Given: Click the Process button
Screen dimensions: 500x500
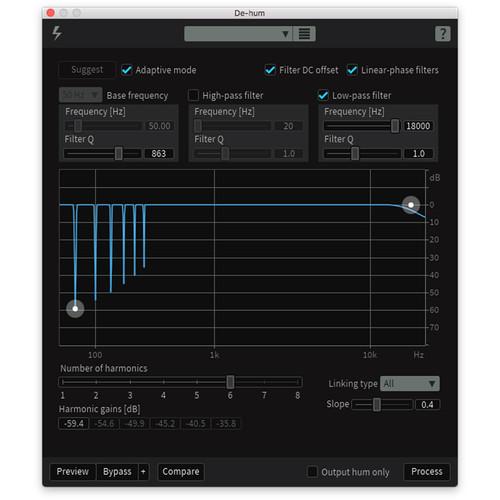Looking at the screenshot, I should coord(427,472).
